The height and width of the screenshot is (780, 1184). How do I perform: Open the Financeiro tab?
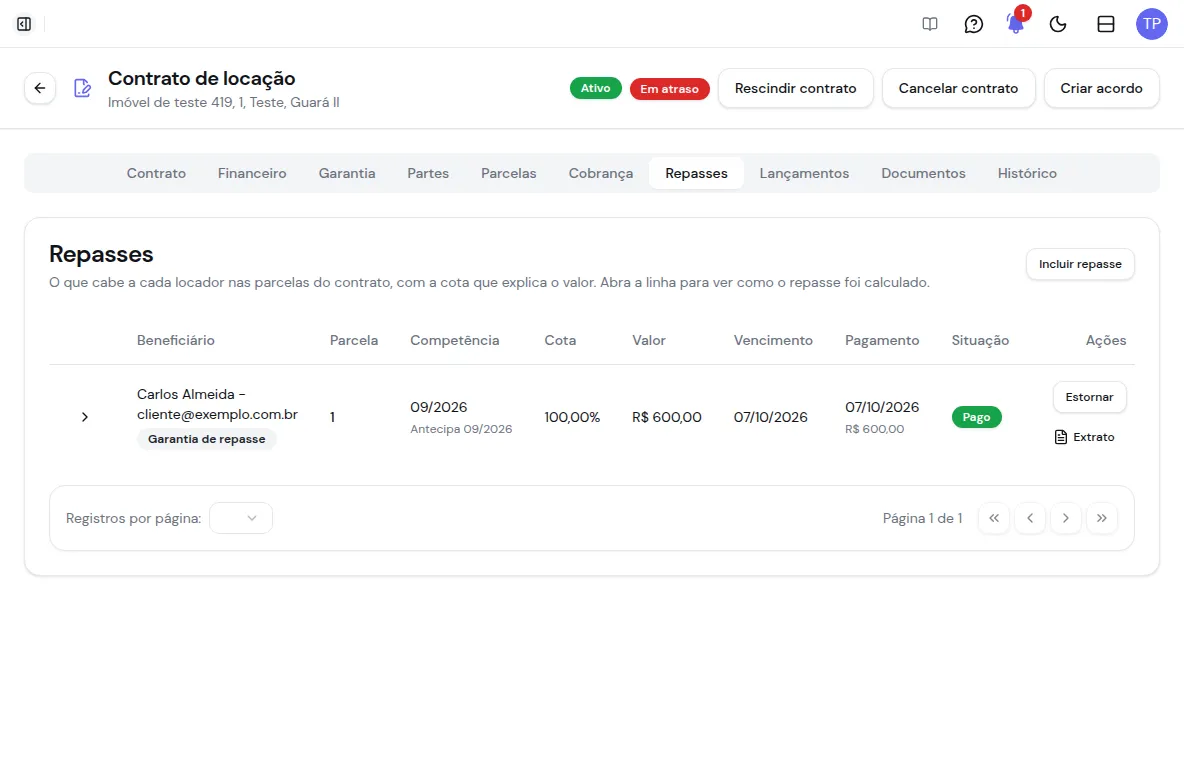click(x=252, y=173)
